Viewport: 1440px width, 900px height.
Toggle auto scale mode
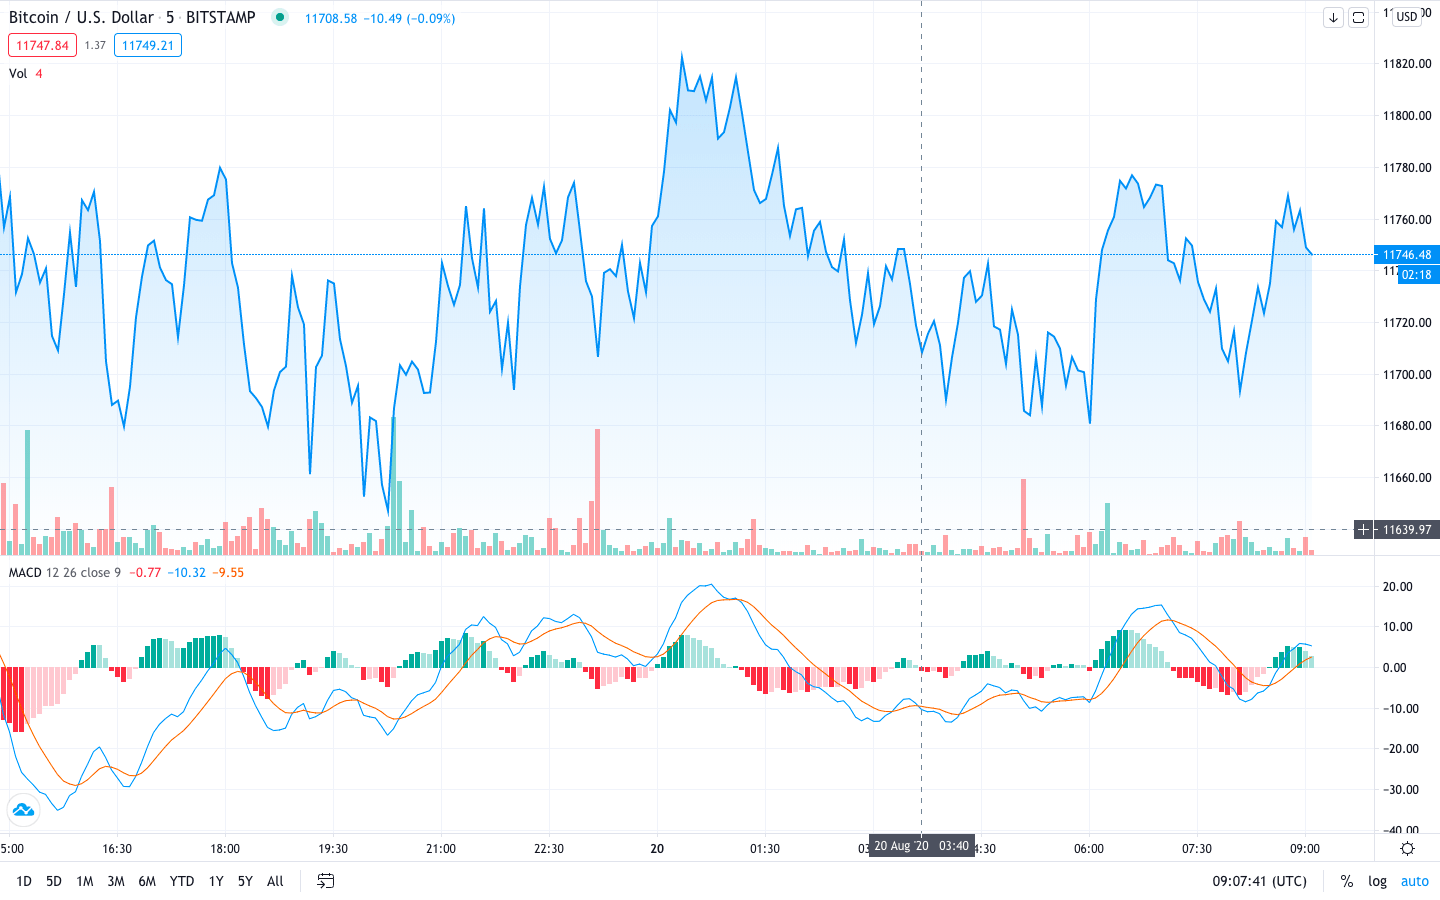pyautogui.click(x=1415, y=881)
